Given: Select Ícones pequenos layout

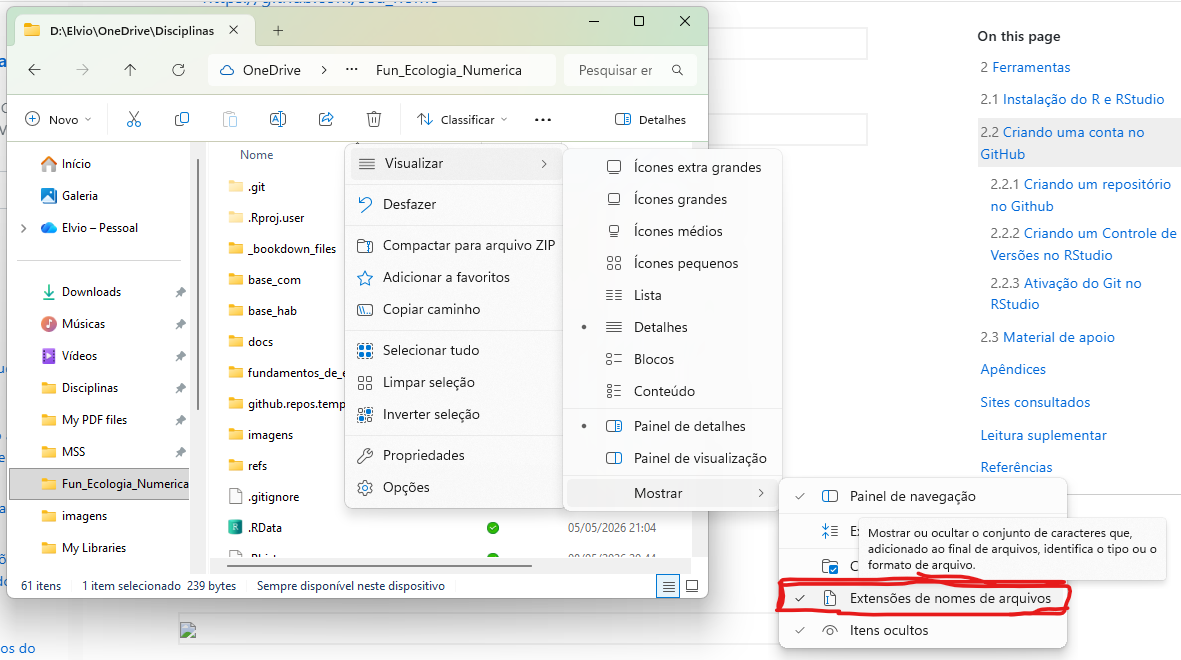Looking at the screenshot, I should pyautogui.click(x=673, y=263).
